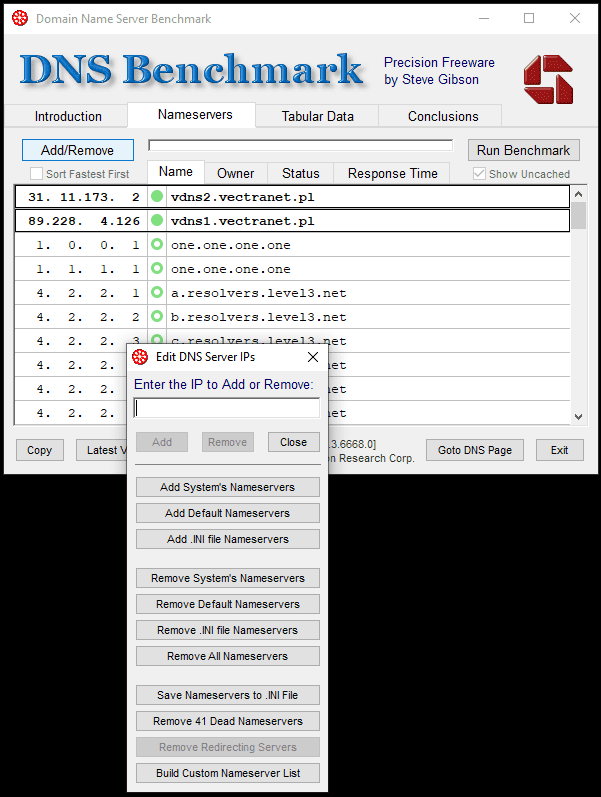This screenshot has height=797, width=601.
Task: Start the test with Run Benchmark
Action: pyautogui.click(x=523, y=150)
